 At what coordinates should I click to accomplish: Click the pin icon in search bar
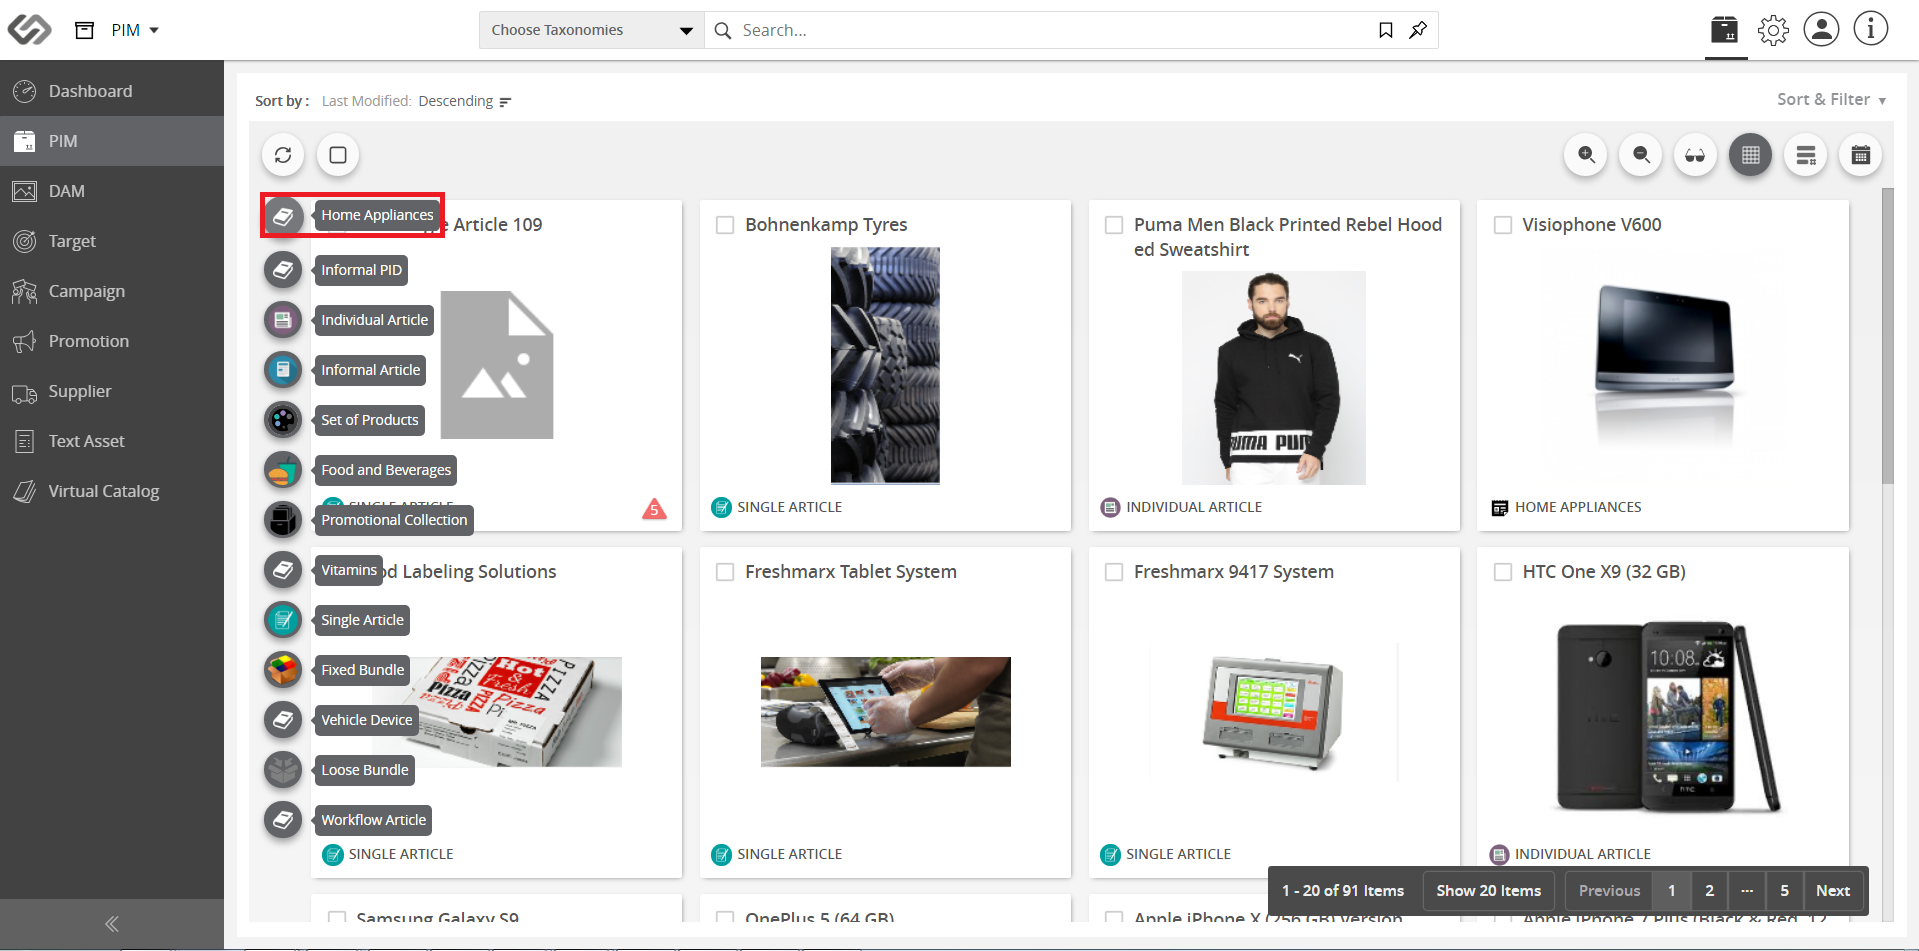point(1418,30)
